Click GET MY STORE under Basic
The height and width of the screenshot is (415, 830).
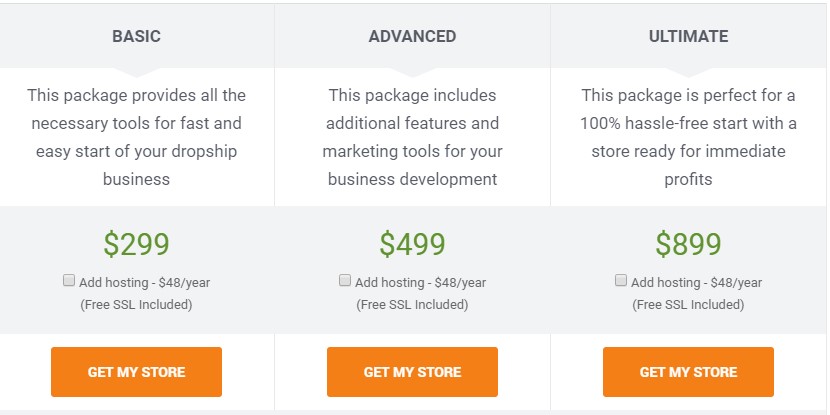pos(136,372)
